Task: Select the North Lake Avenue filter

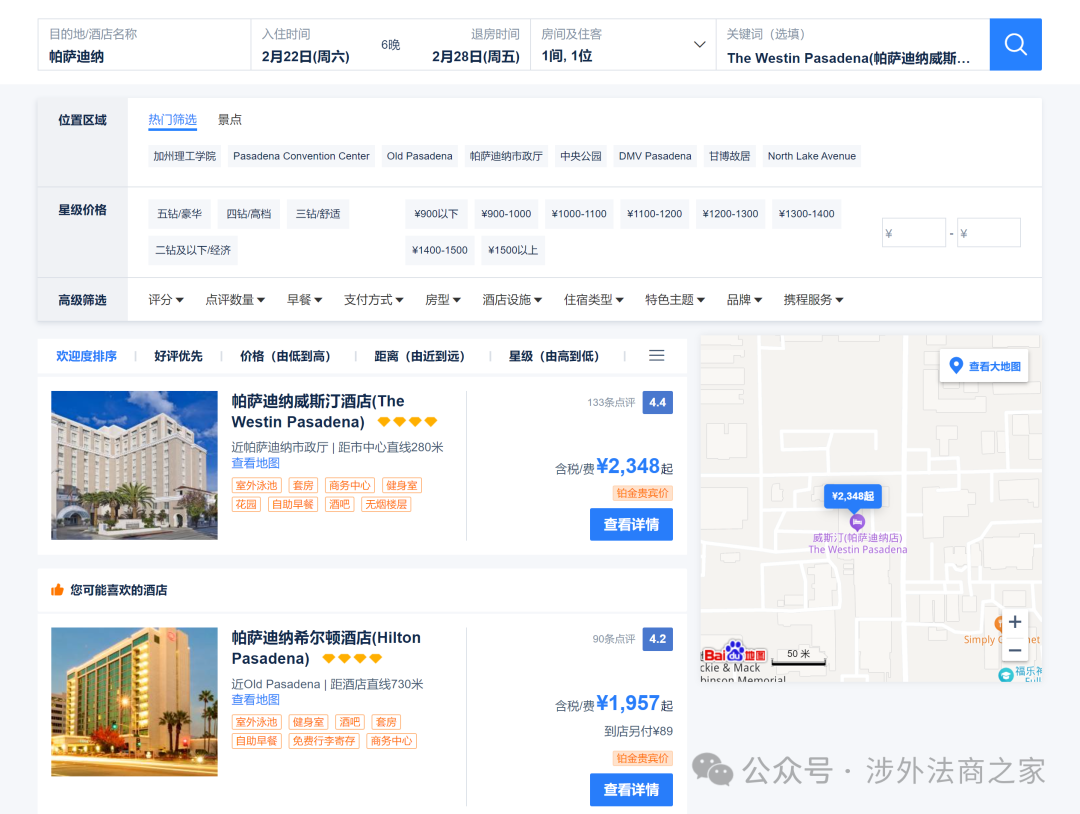Action: coord(812,156)
